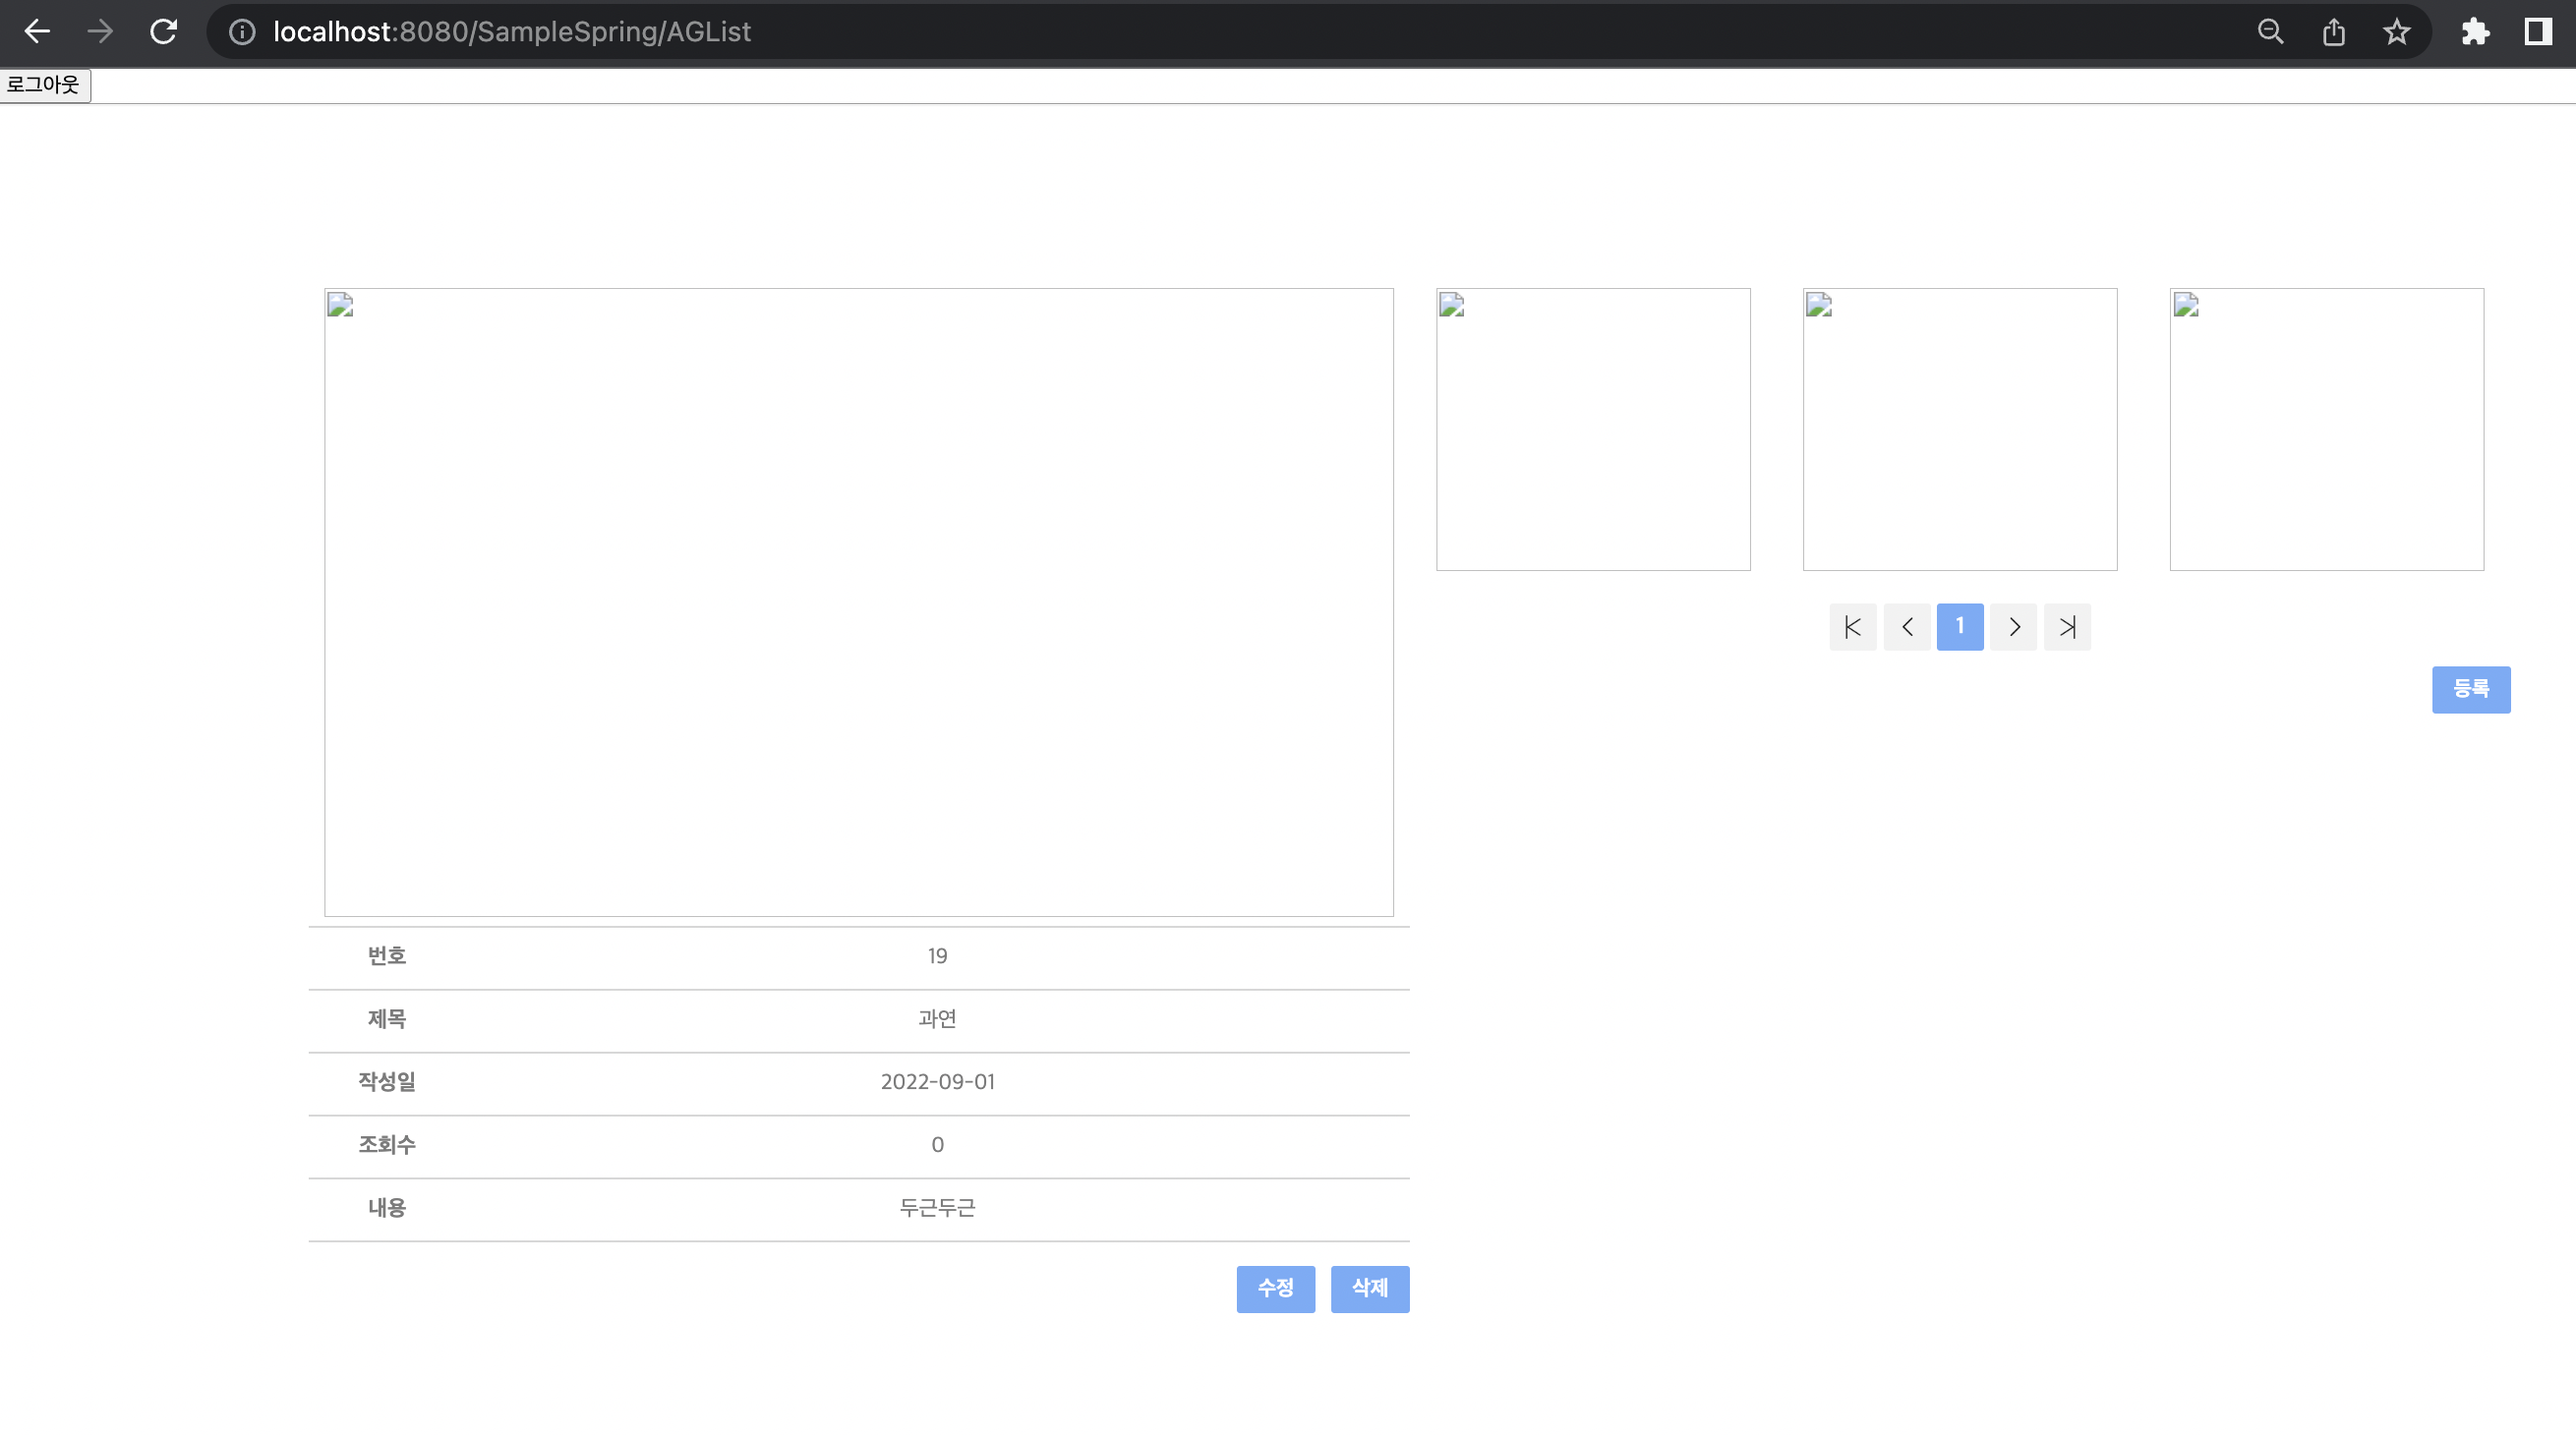This screenshot has height=1435, width=2576.
Task: Go to next gallery page
Action: pyautogui.click(x=2013, y=627)
